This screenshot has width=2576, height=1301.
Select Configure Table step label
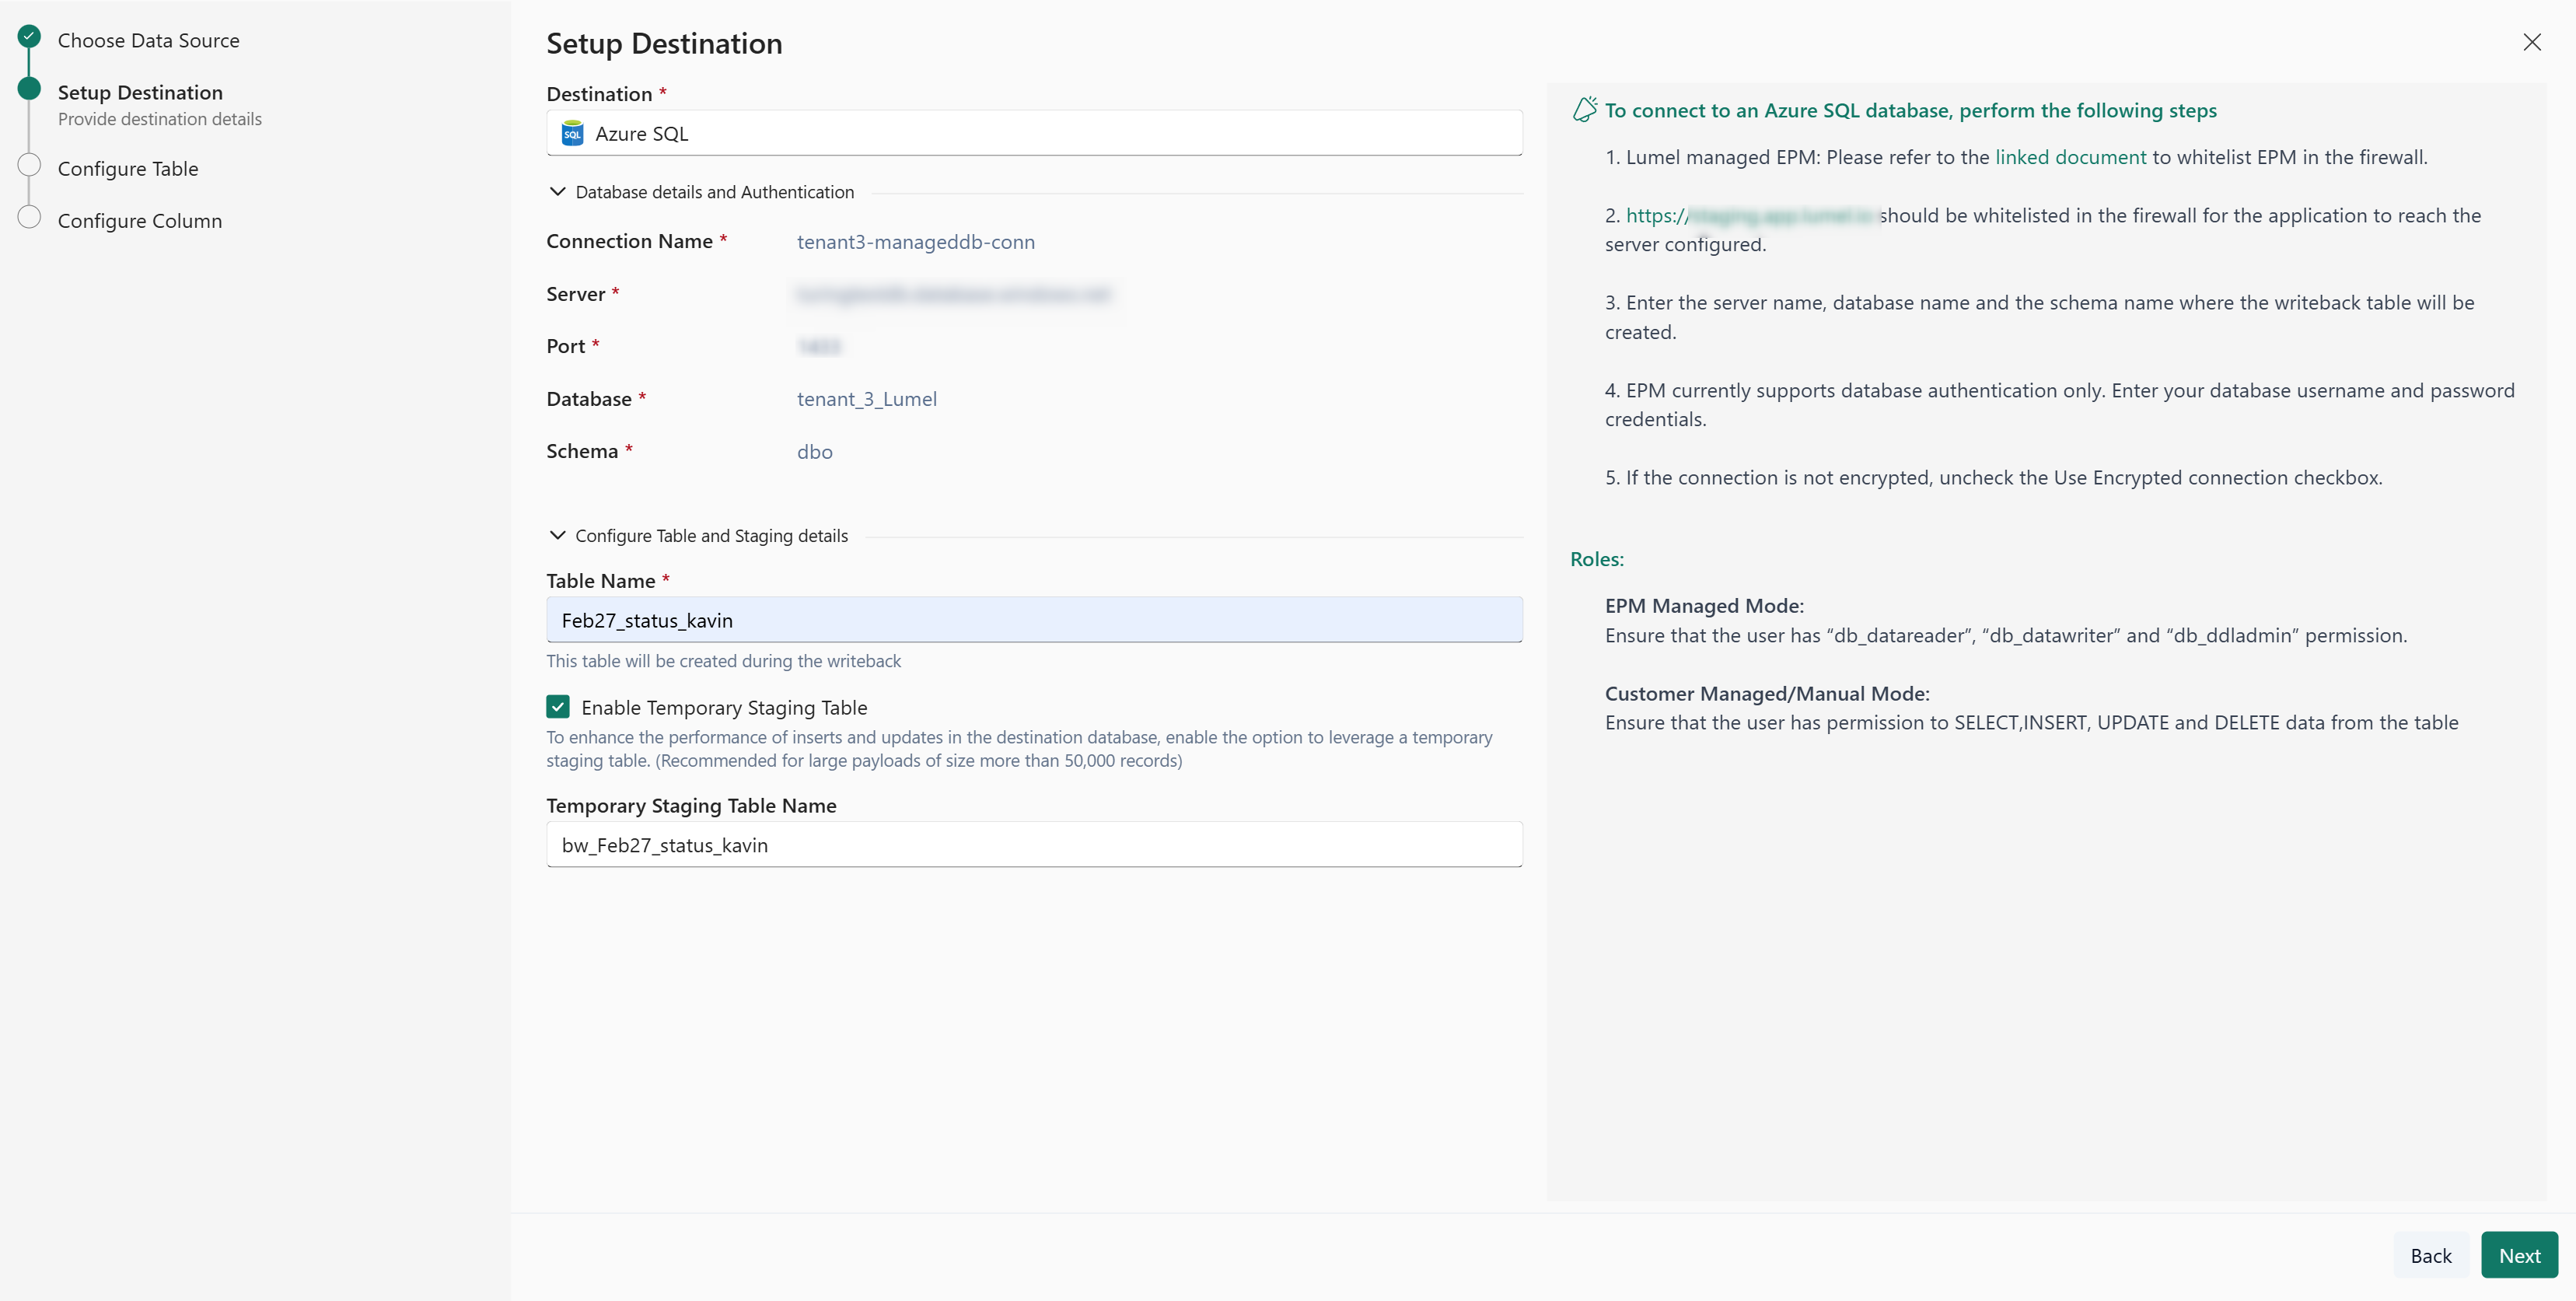[128, 169]
